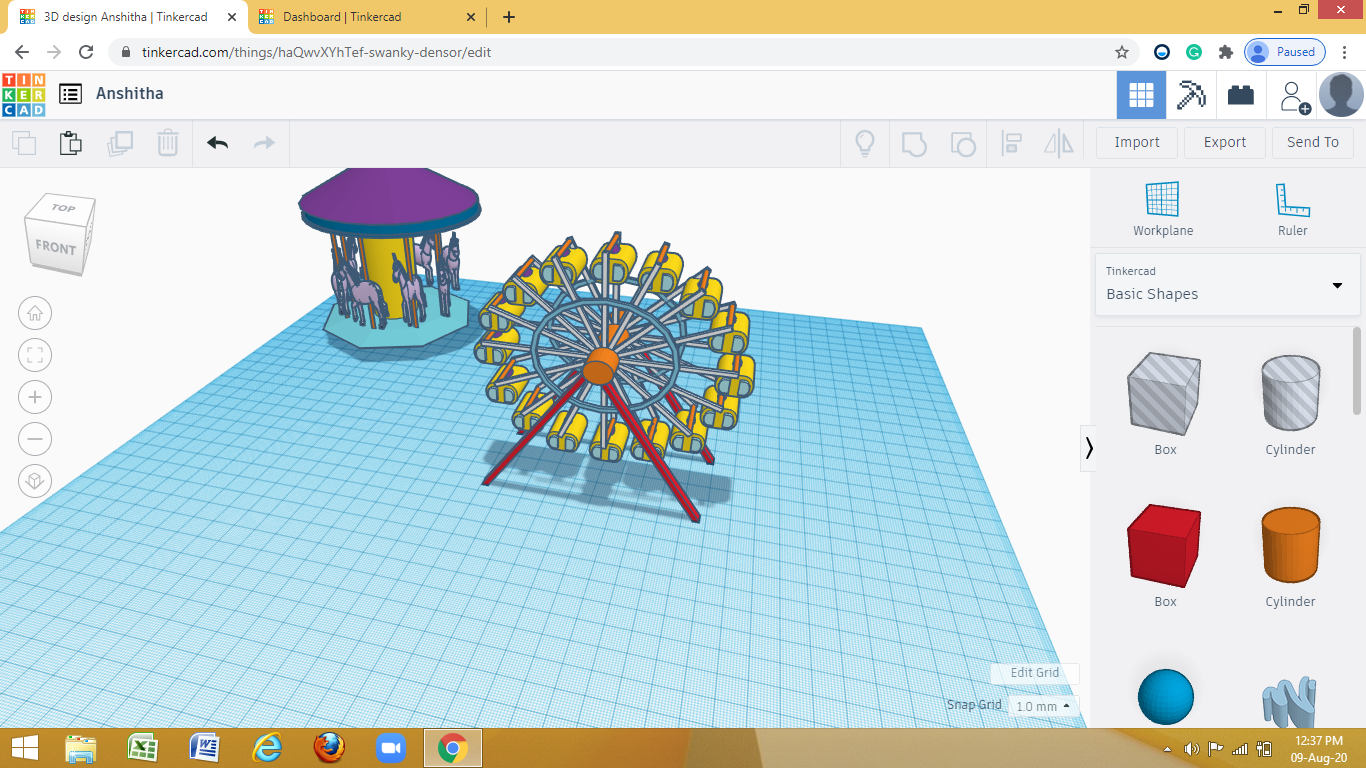The height and width of the screenshot is (768, 1366).
Task: Open Excel from the taskbar
Action: coord(143,748)
